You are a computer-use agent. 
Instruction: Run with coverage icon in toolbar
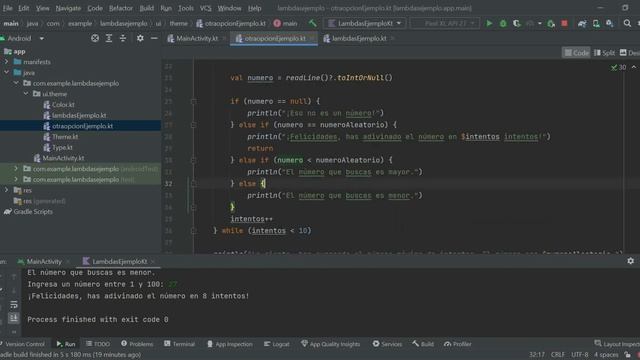[x=517, y=24]
